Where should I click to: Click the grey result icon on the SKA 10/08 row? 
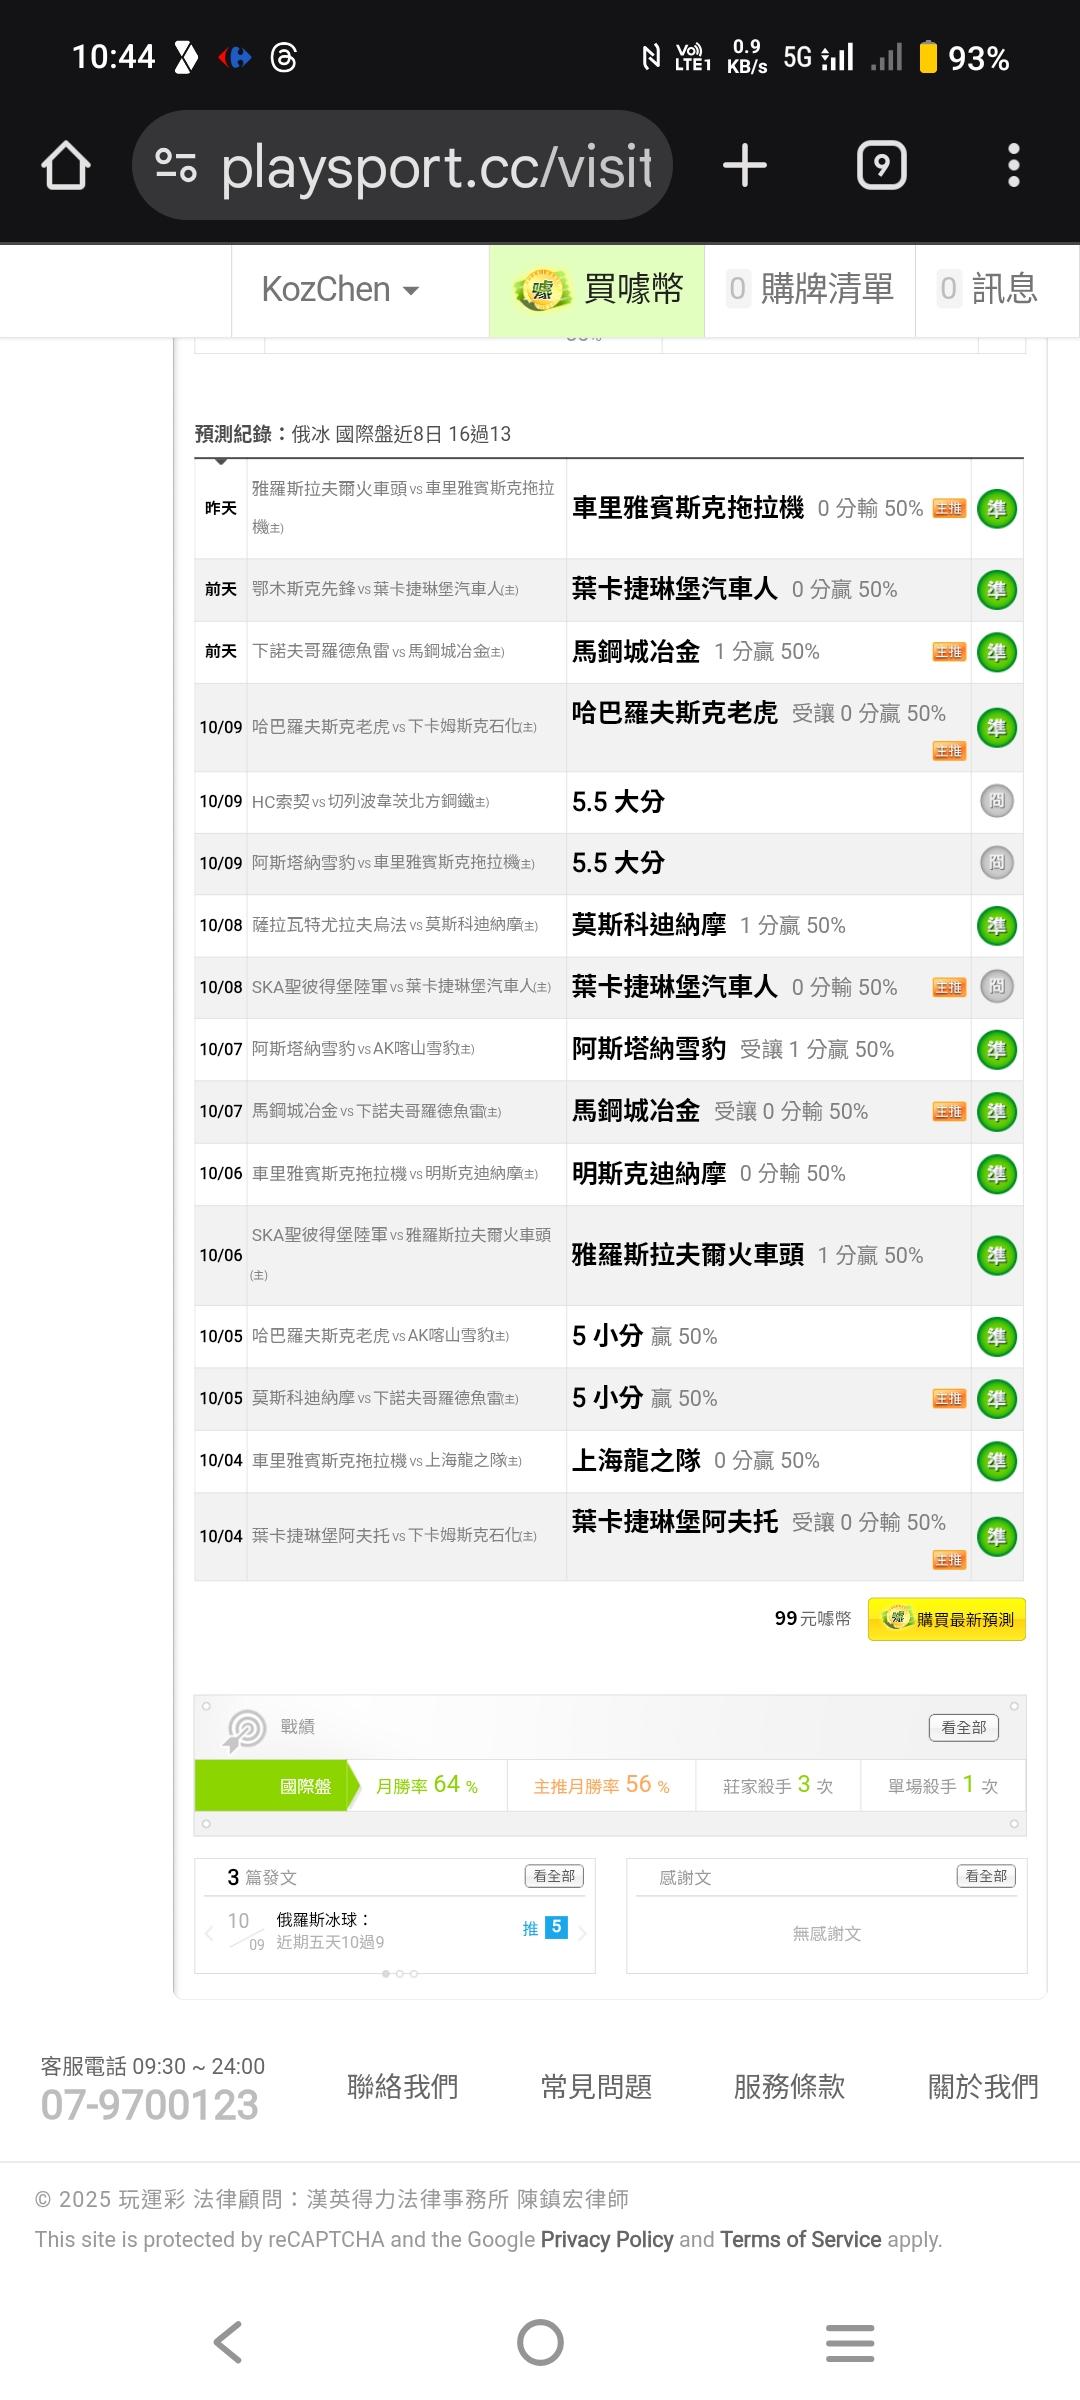pyautogui.click(x=997, y=987)
